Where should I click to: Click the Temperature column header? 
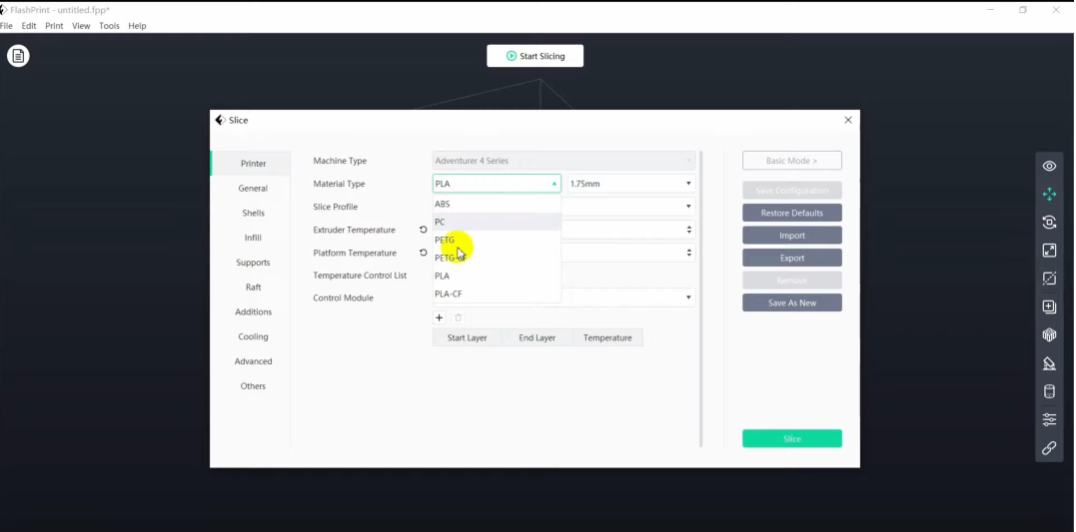(607, 338)
